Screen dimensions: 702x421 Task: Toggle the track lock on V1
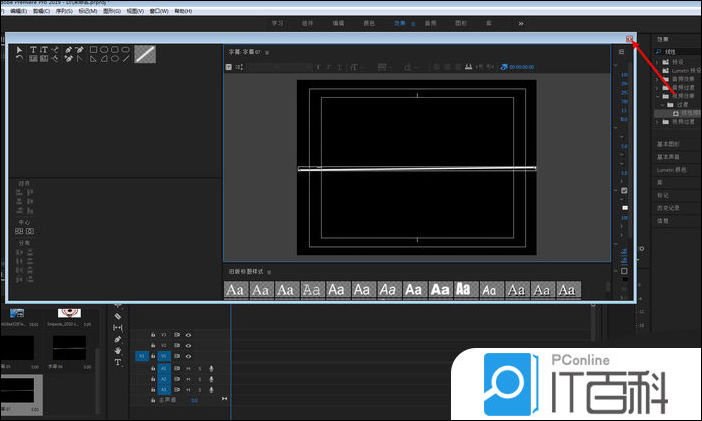click(x=152, y=356)
